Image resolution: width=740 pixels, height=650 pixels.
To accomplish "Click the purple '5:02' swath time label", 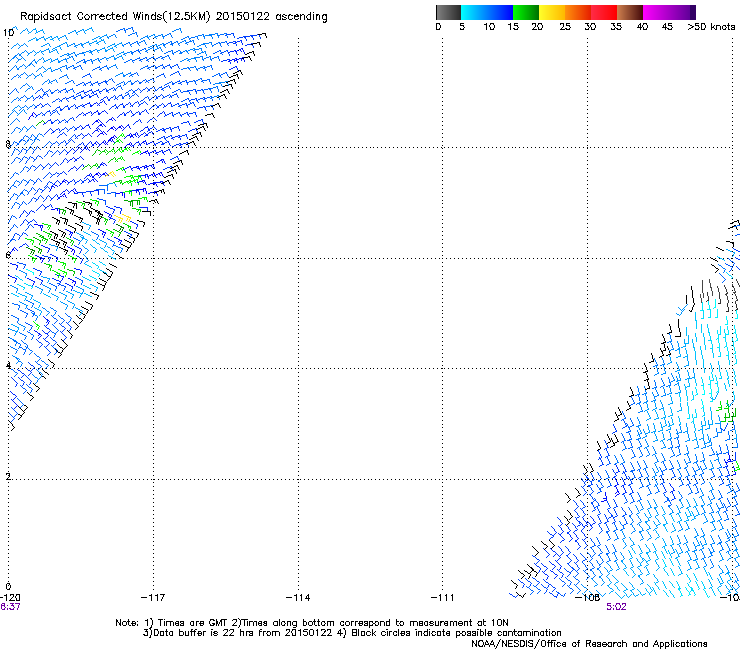I will (x=616, y=607).
